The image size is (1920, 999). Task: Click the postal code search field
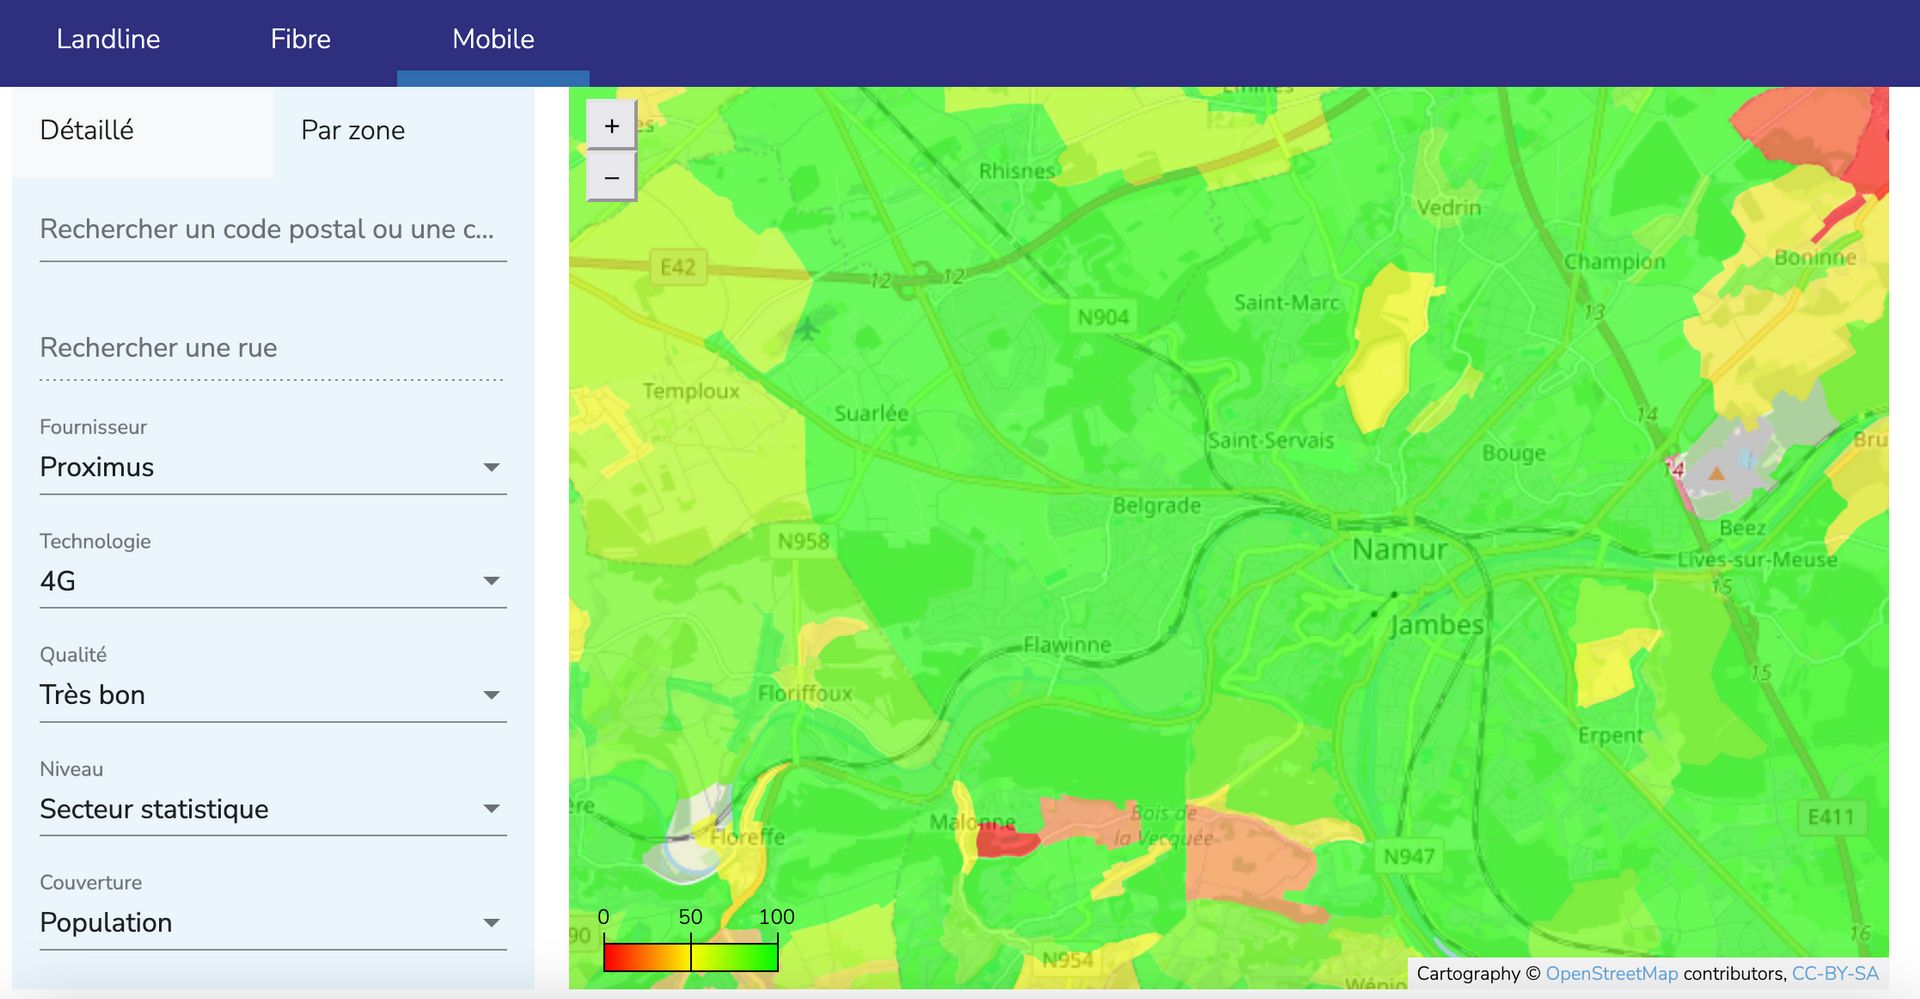tap(273, 230)
